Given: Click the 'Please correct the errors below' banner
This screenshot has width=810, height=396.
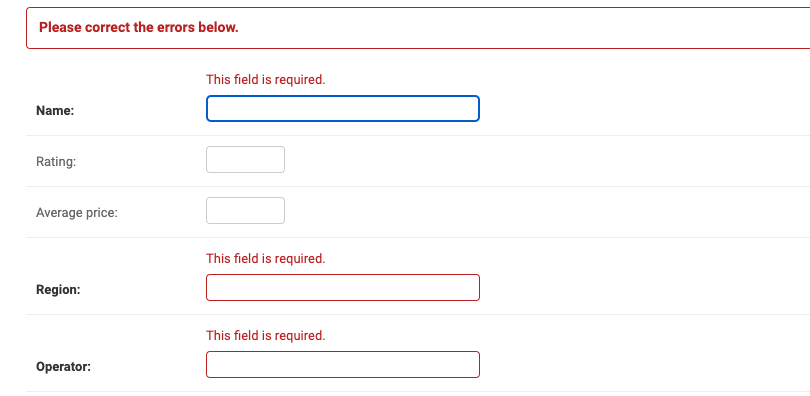Looking at the screenshot, I should 418,28.
